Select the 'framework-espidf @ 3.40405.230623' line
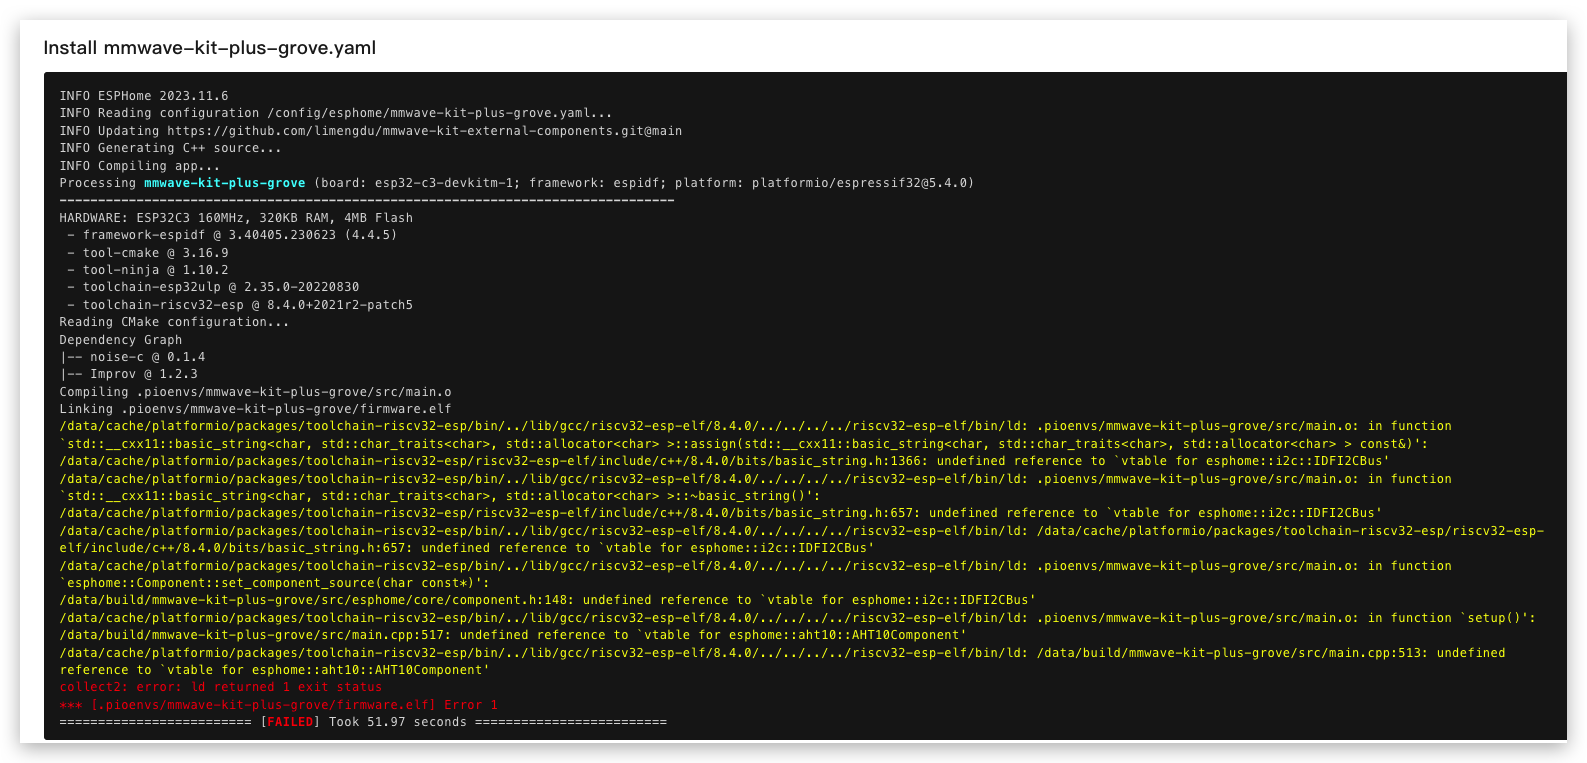This screenshot has width=1587, height=763. (232, 235)
